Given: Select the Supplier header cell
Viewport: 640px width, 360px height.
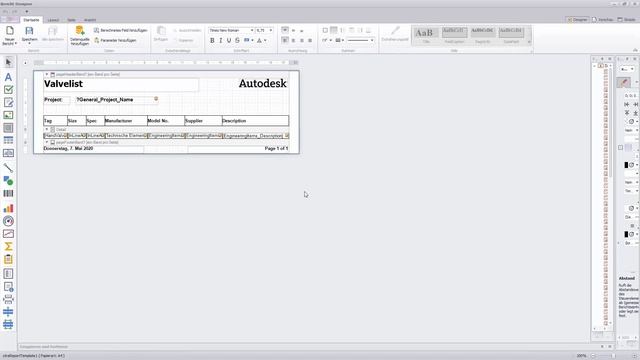Looking at the screenshot, I should coord(203,121).
